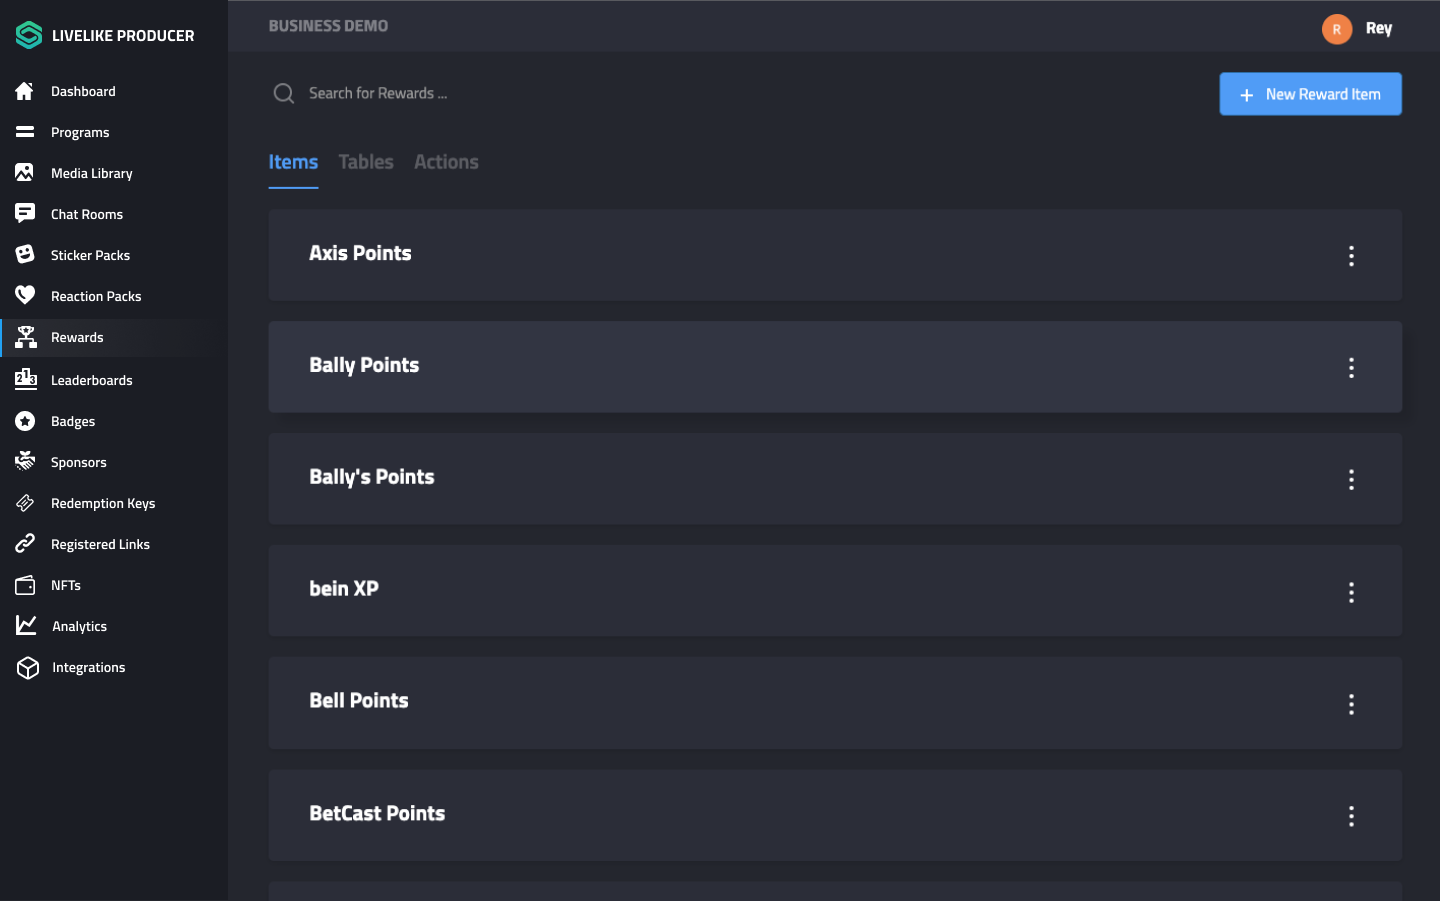Open the options menu for BetCast Points
Screen dimensions: 1440x901
click(1351, 816)
